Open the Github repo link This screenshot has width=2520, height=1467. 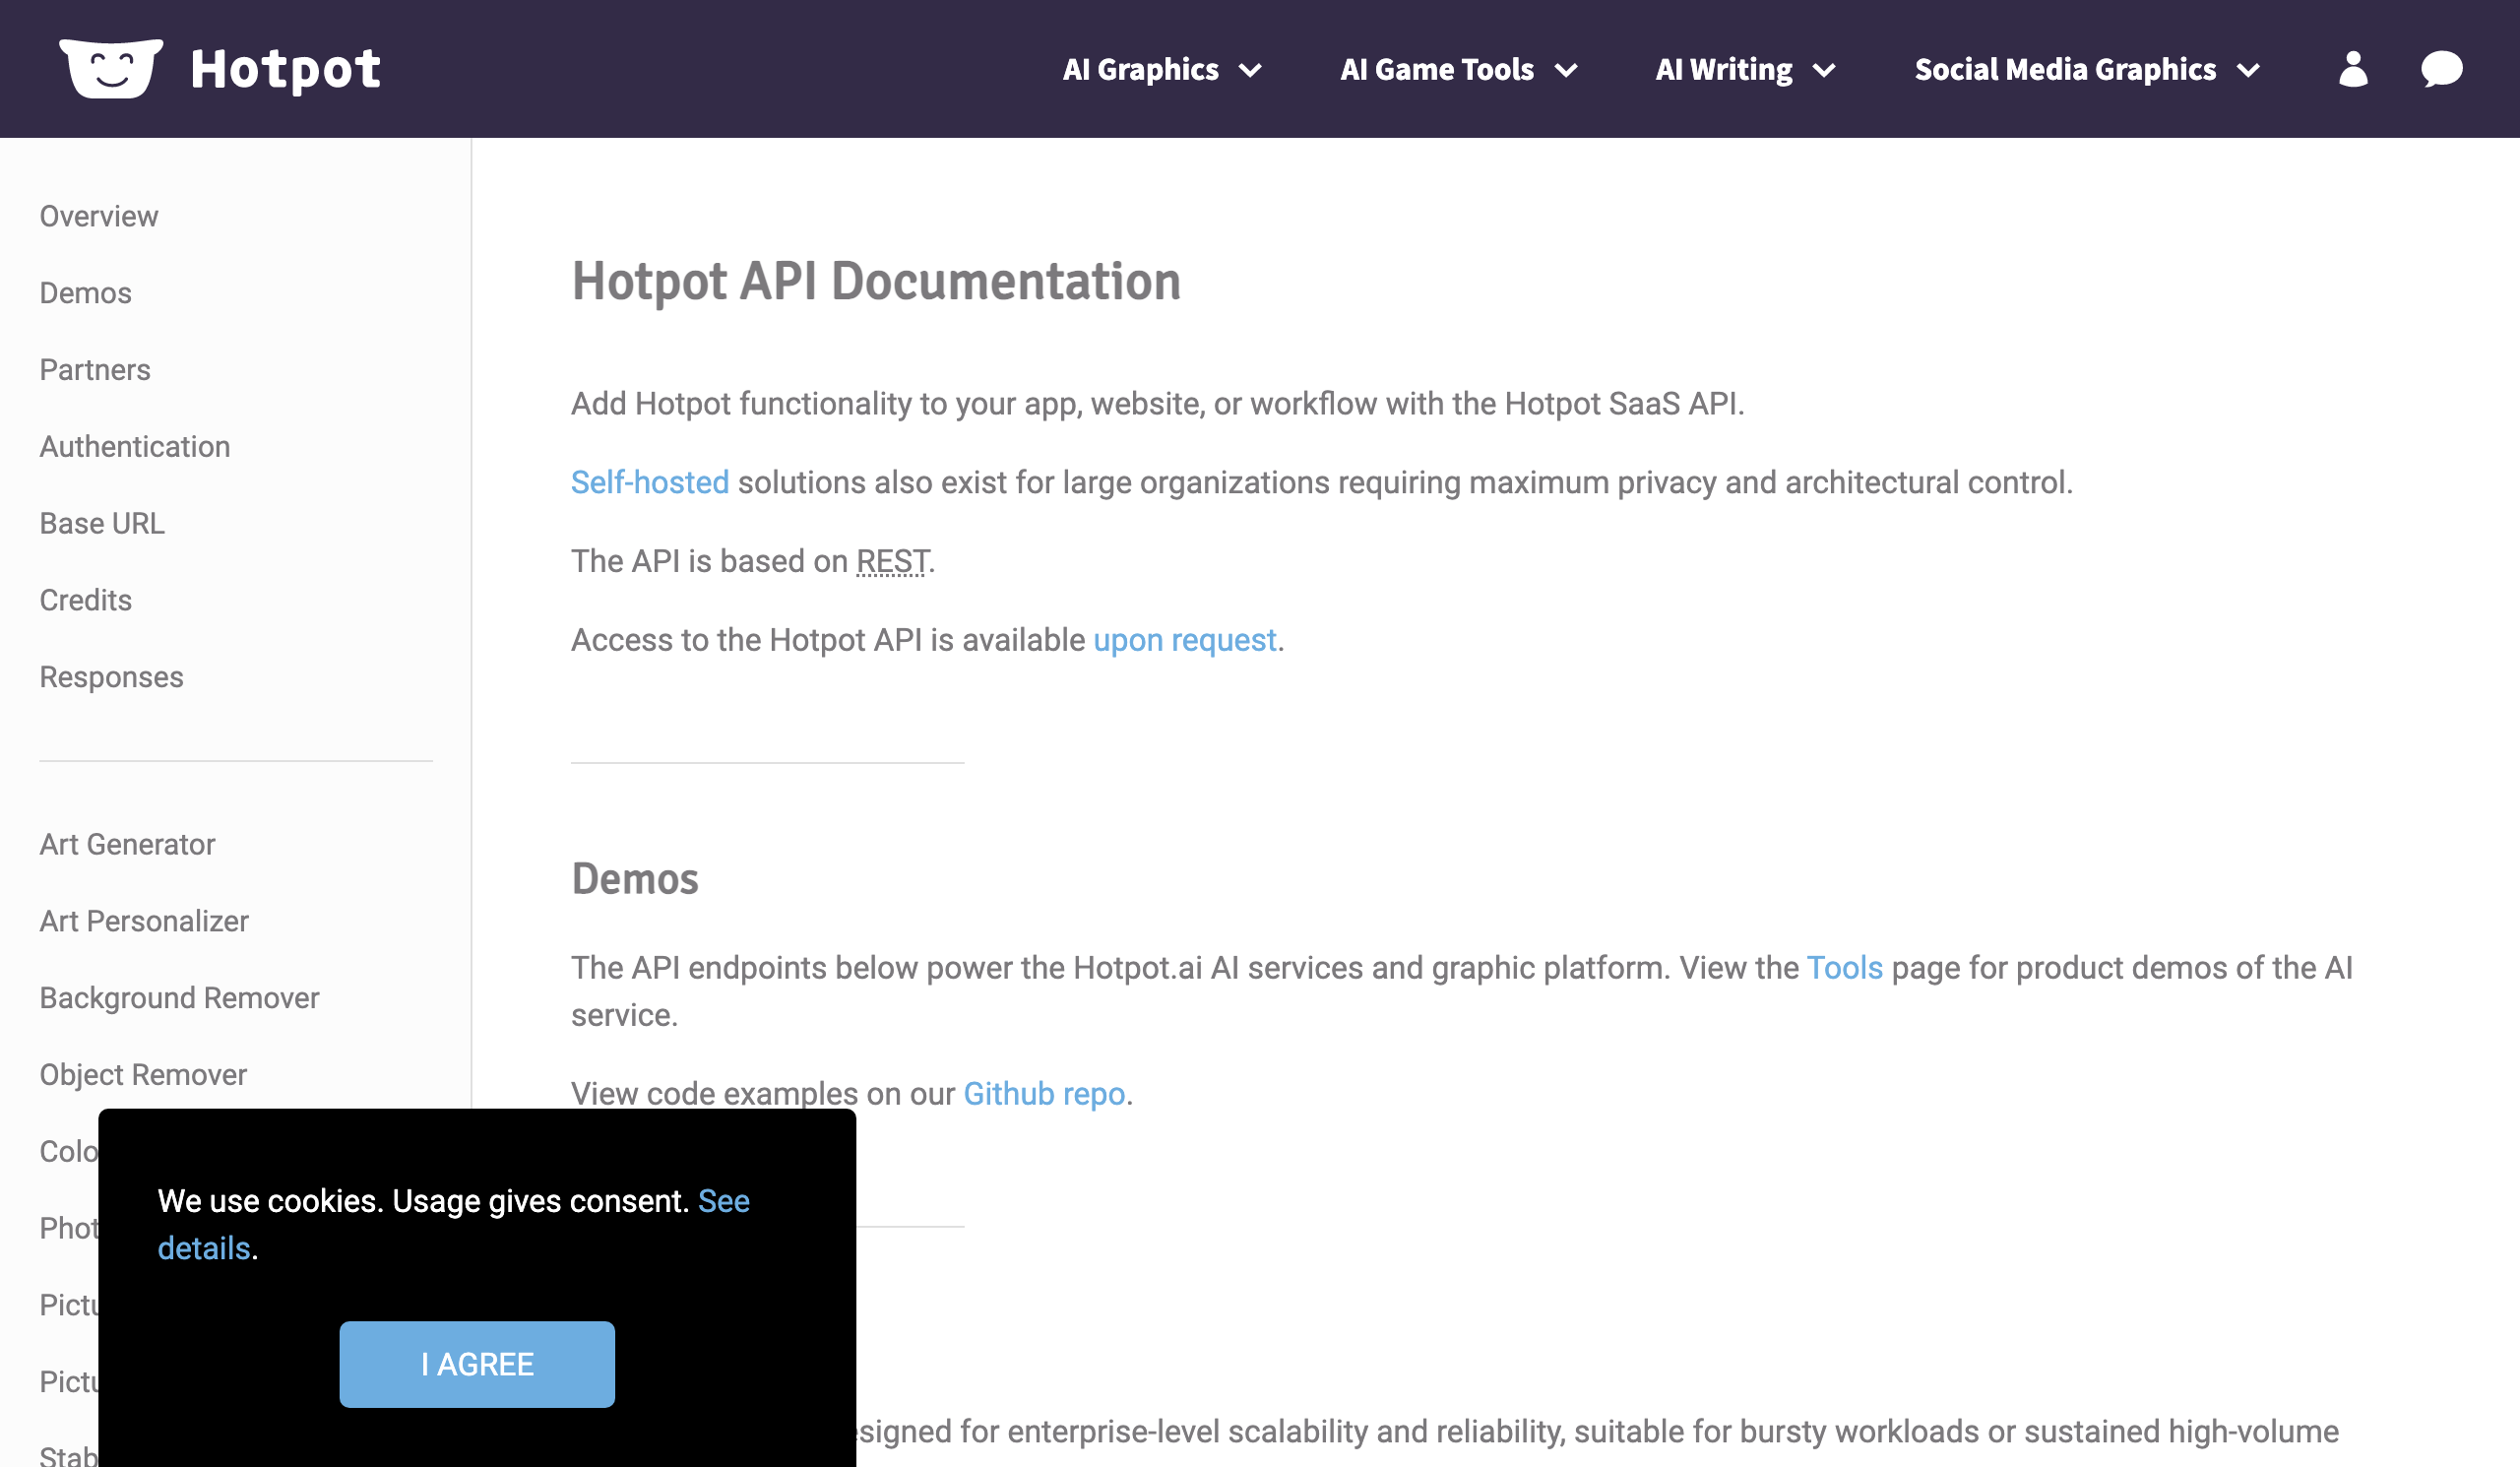(x=1044, y=1094)
